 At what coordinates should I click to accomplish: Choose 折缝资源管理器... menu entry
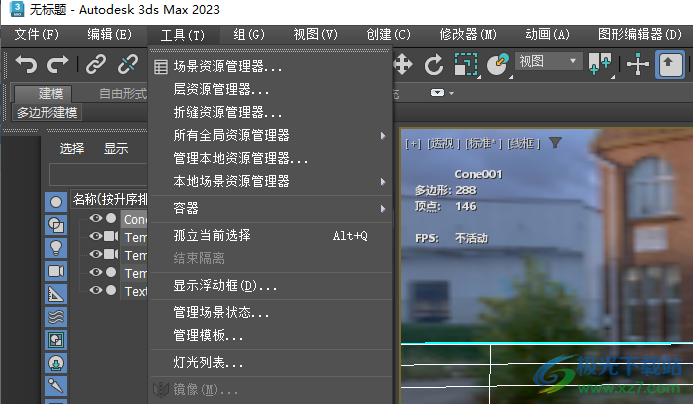[270, 113]
